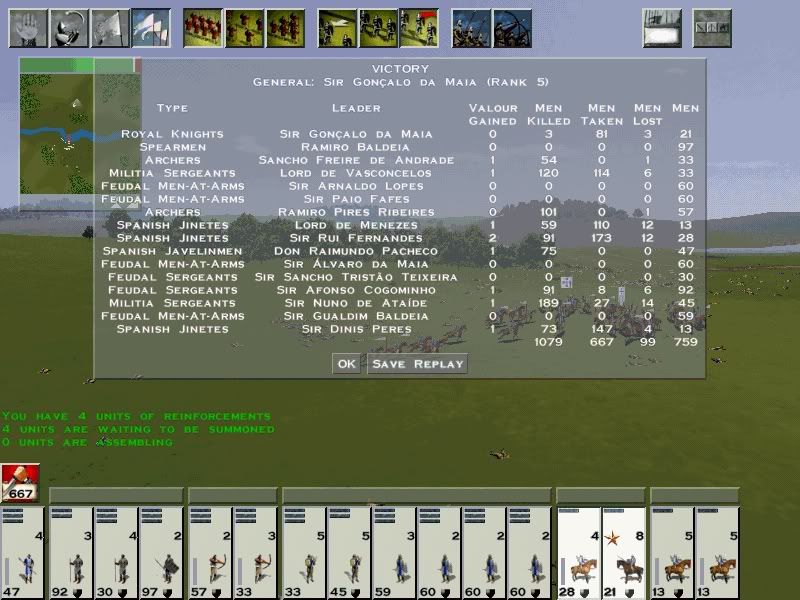Screen dimensions: 800x600
Task: Click the red prisoners icon labeled 667
Action: pos(20,483)
